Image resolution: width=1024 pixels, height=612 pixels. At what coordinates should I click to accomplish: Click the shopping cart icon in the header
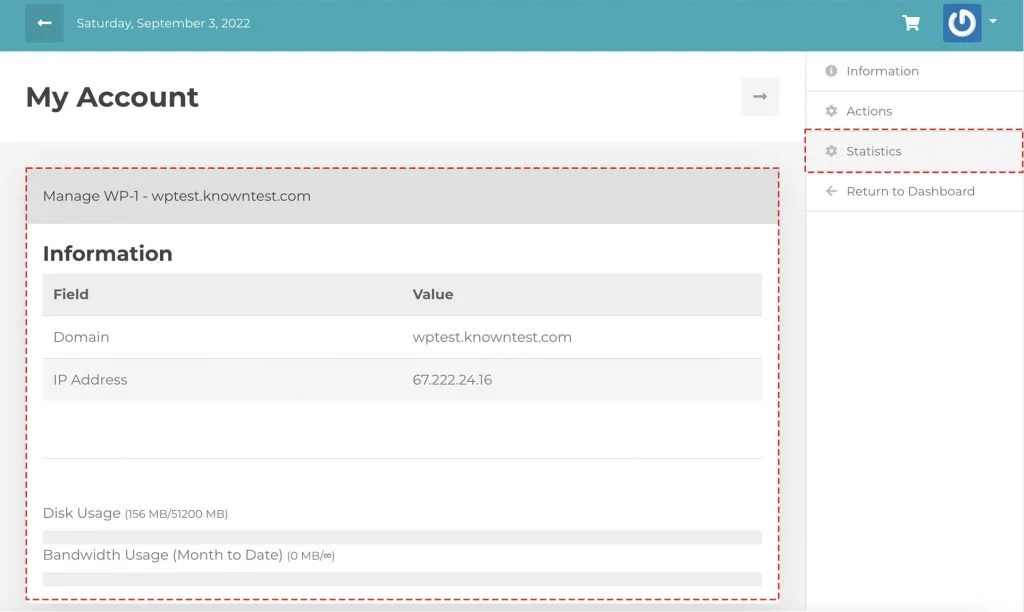coord(911,22)
